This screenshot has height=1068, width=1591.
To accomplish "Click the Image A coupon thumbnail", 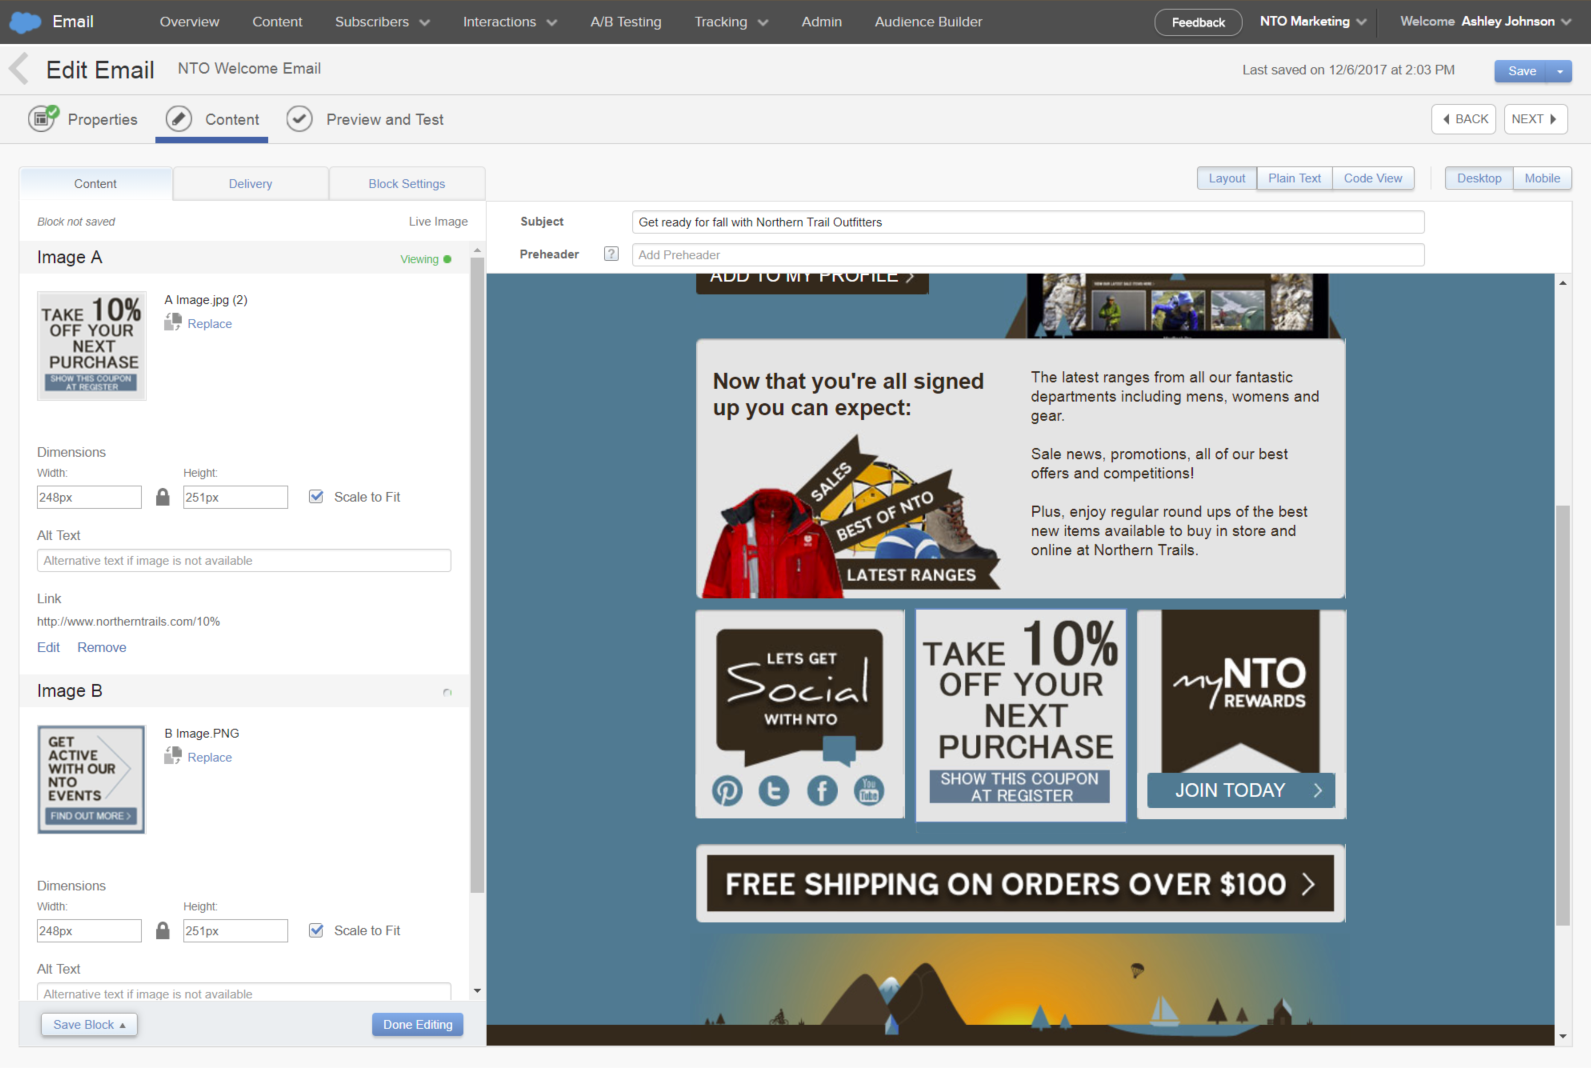I will pyautogui.click(x=92, y=346).
